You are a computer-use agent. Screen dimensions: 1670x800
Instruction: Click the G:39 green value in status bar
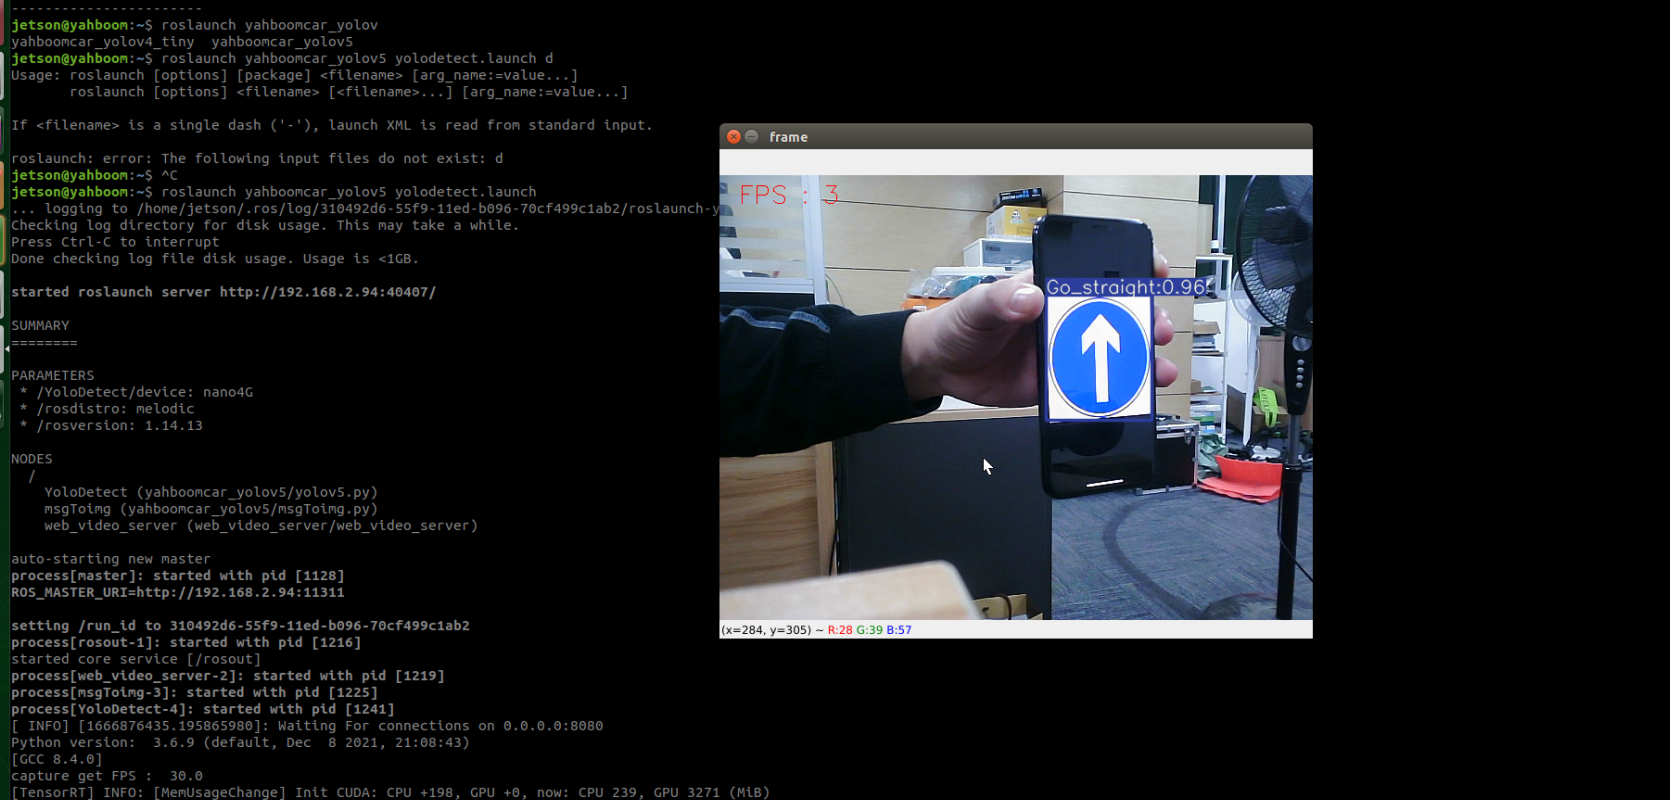869,630
